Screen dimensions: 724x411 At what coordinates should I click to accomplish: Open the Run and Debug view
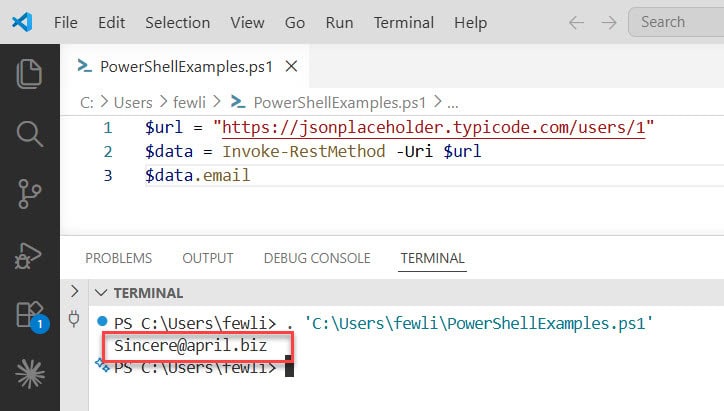point(29,255)
